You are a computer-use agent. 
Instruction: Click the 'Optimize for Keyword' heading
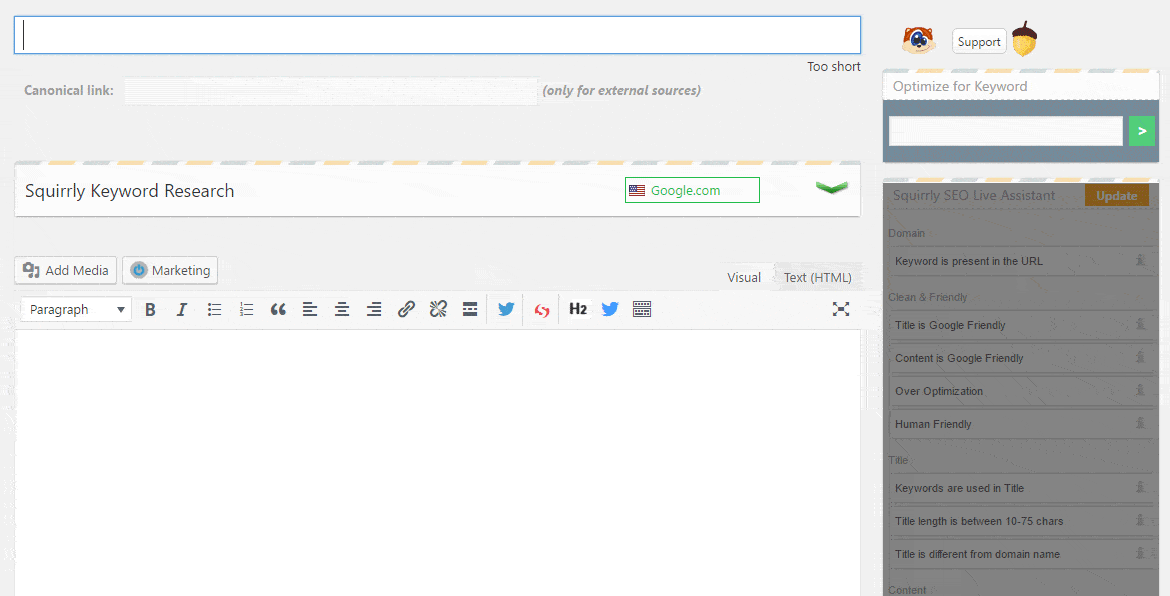(960, 87)
